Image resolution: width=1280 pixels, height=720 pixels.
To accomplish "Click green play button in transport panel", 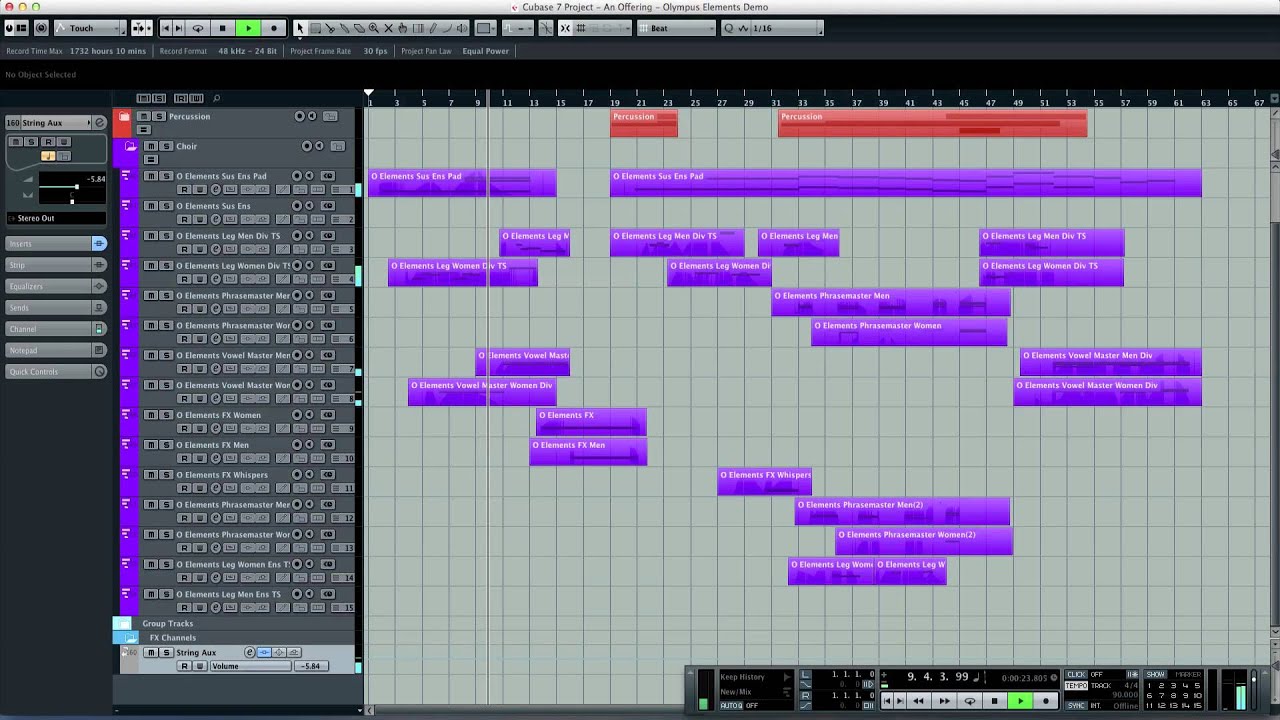I will coord(1021,701).
